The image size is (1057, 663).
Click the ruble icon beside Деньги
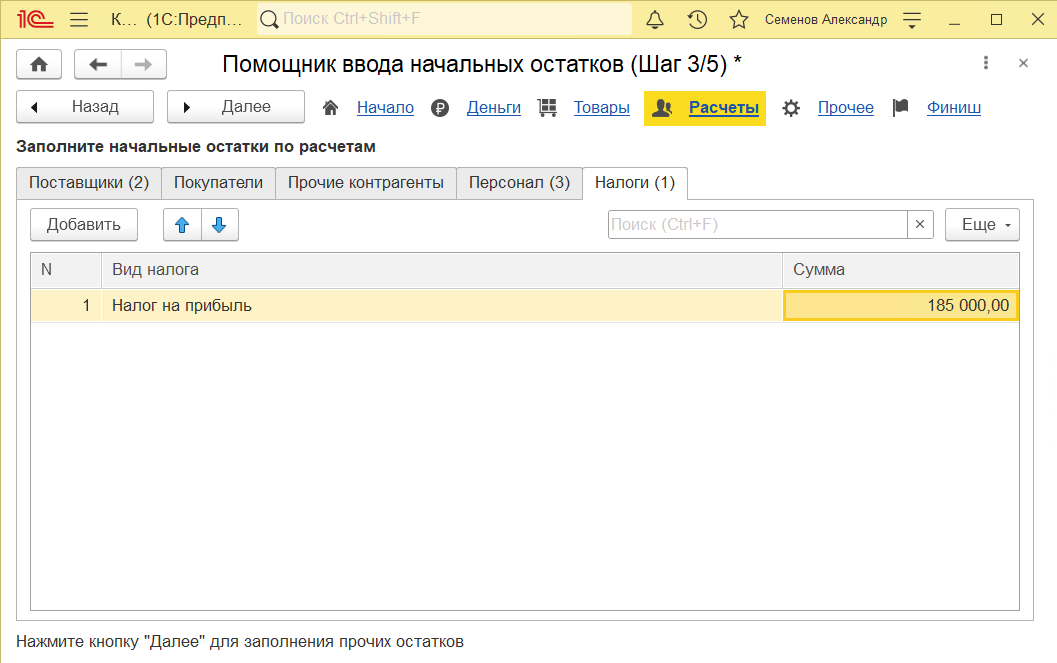[x=440, y=108]
